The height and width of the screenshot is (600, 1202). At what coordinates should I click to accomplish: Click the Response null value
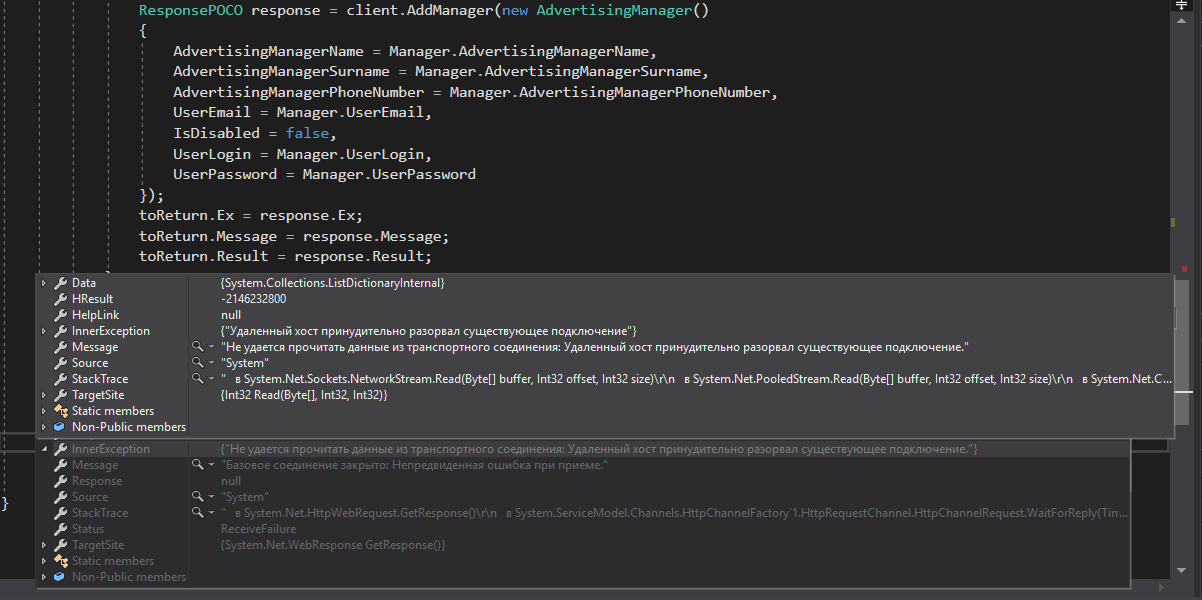(x=231, y=481)
